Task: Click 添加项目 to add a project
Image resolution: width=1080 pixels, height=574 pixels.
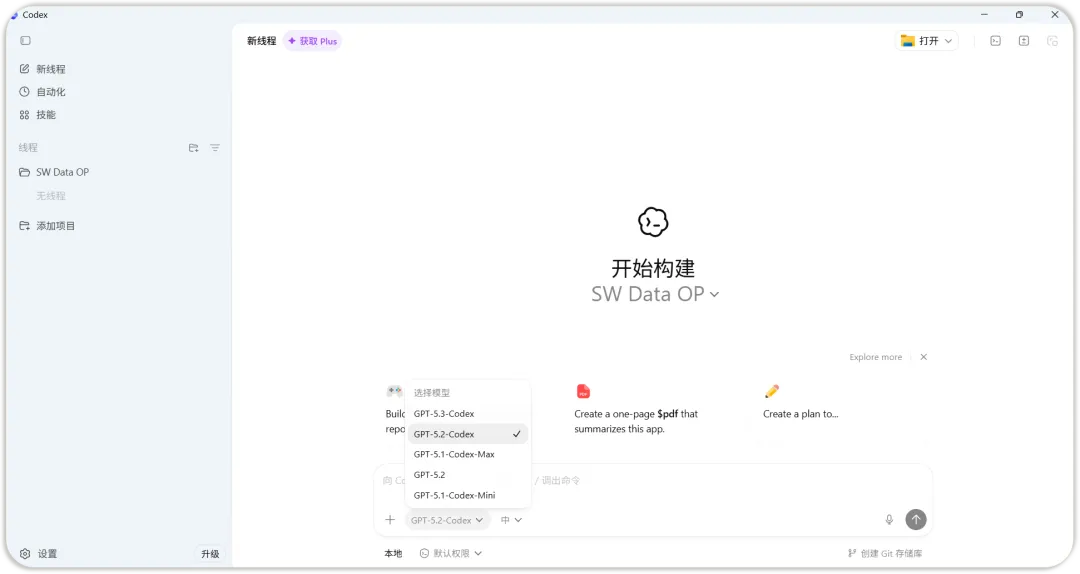Action: 48,226
